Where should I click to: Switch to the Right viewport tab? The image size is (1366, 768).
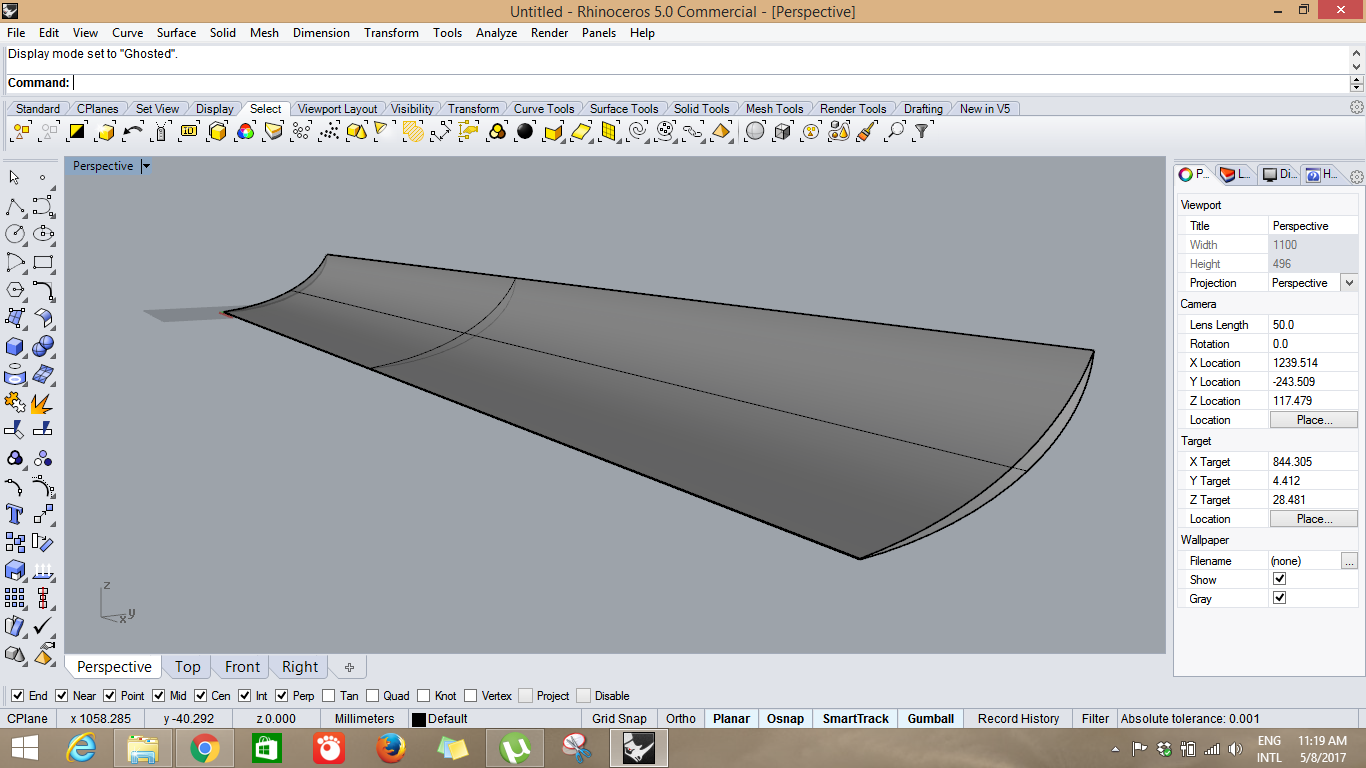pyautogui.click(x=299, y=667)
